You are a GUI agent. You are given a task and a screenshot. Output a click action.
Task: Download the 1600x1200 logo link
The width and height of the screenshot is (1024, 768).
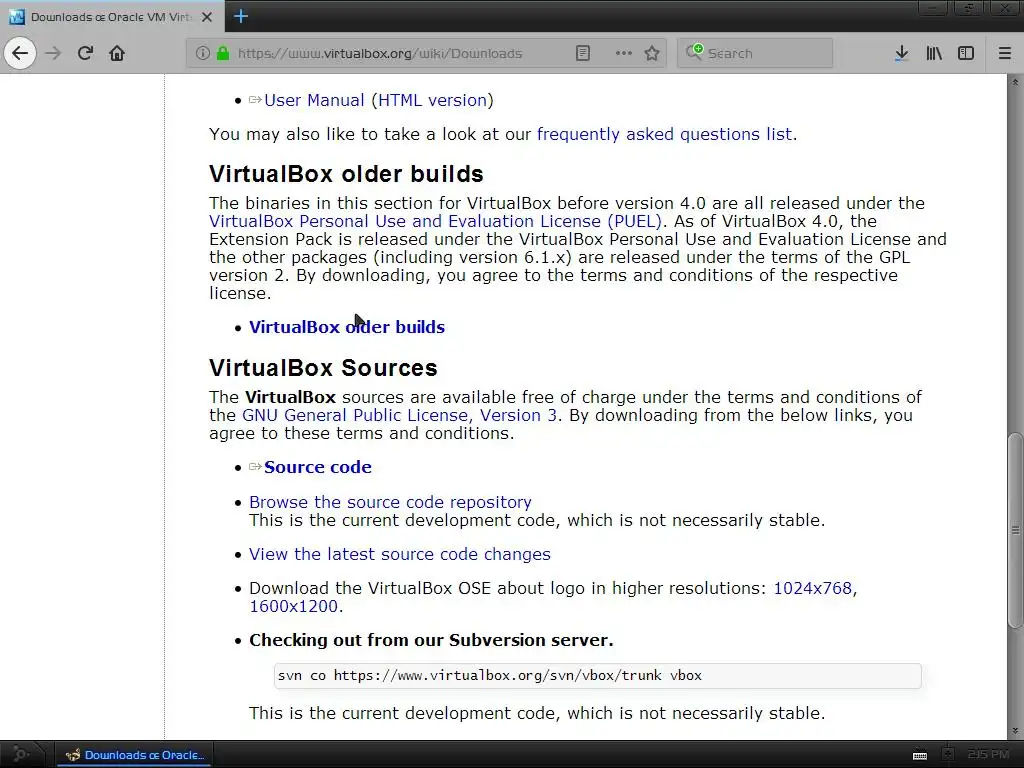pyautogui.click(x=293, y=606)
